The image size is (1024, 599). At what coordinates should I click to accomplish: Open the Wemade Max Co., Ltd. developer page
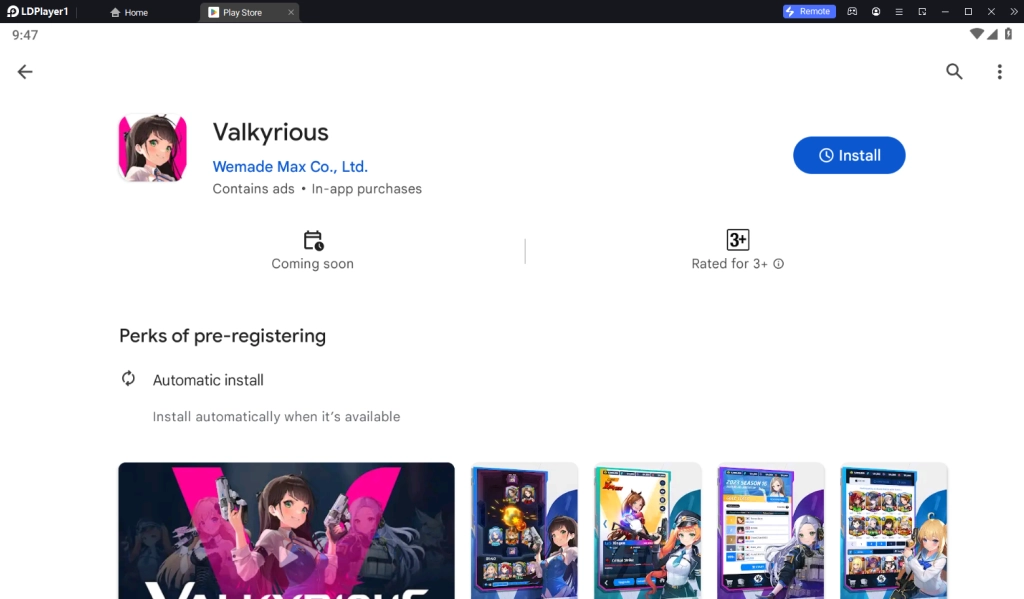pos(290,167)
